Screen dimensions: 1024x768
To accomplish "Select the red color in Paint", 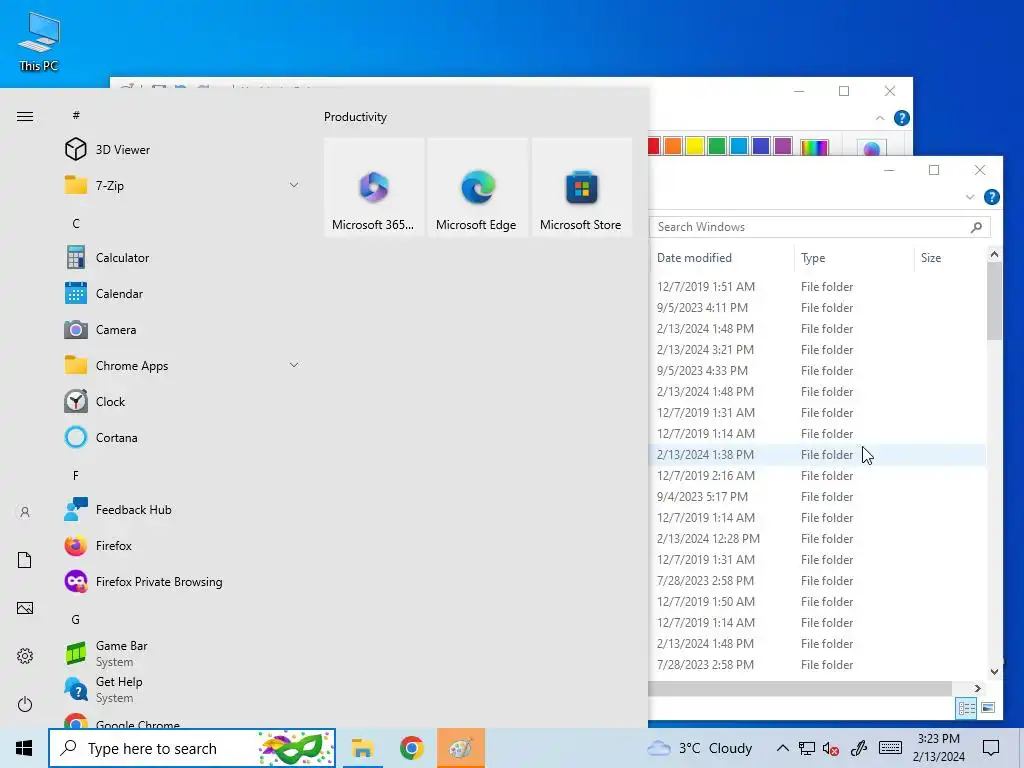I will tap(653, 146).
